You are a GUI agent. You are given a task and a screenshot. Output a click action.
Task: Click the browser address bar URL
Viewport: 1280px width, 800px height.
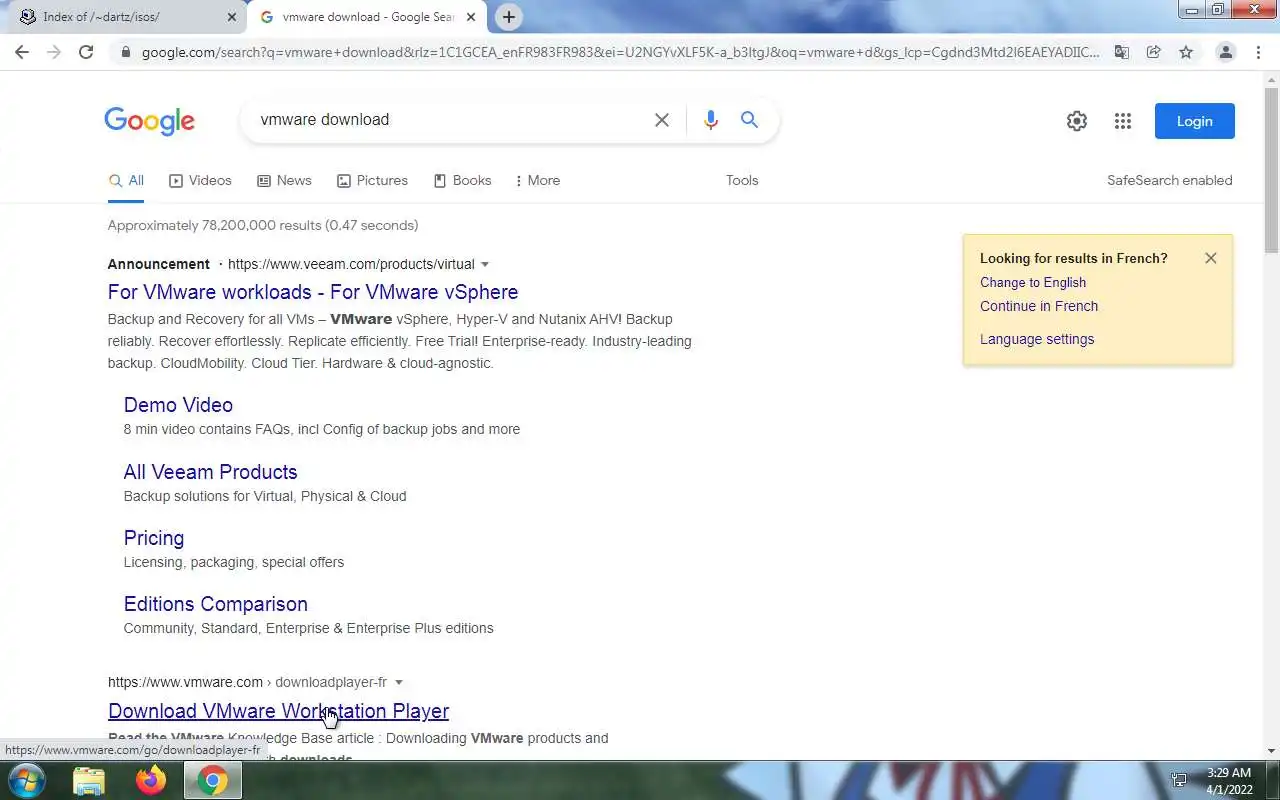click(x=620, y=52)
